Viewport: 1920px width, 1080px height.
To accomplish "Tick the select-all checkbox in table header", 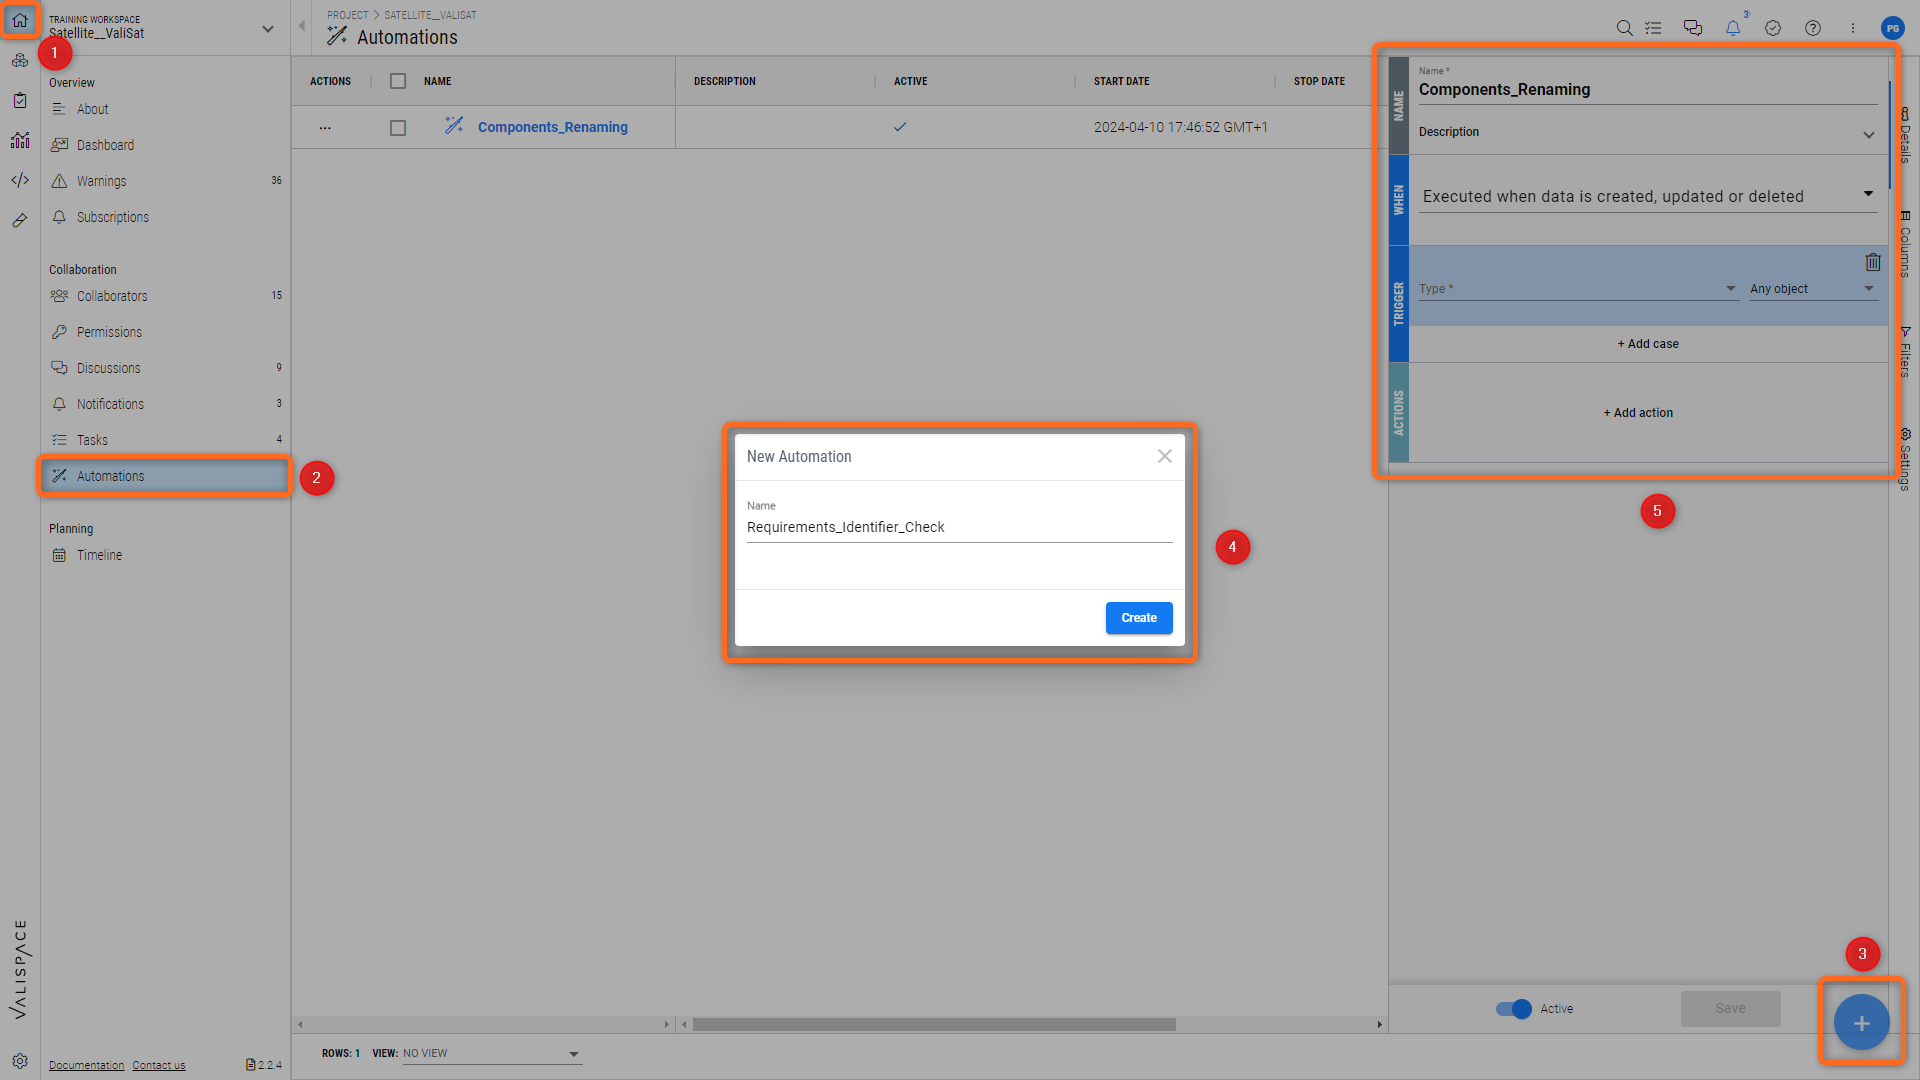I will point(398,81).
